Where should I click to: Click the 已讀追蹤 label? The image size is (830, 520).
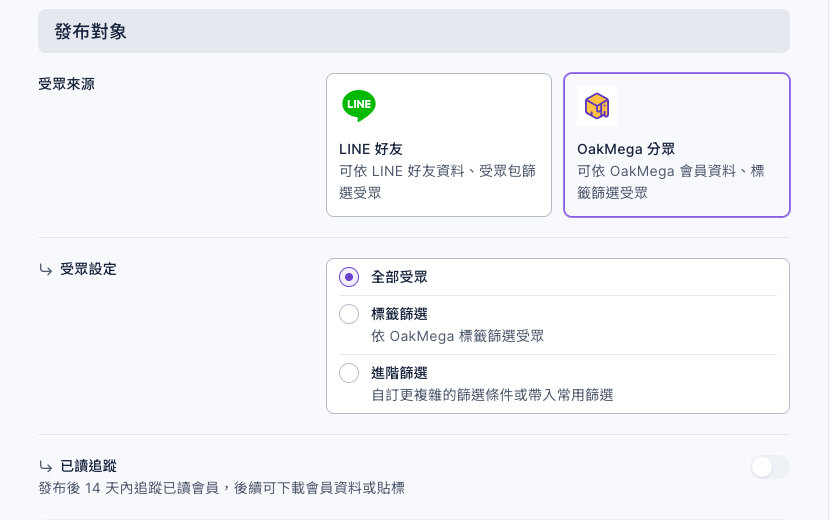point(88,466)
